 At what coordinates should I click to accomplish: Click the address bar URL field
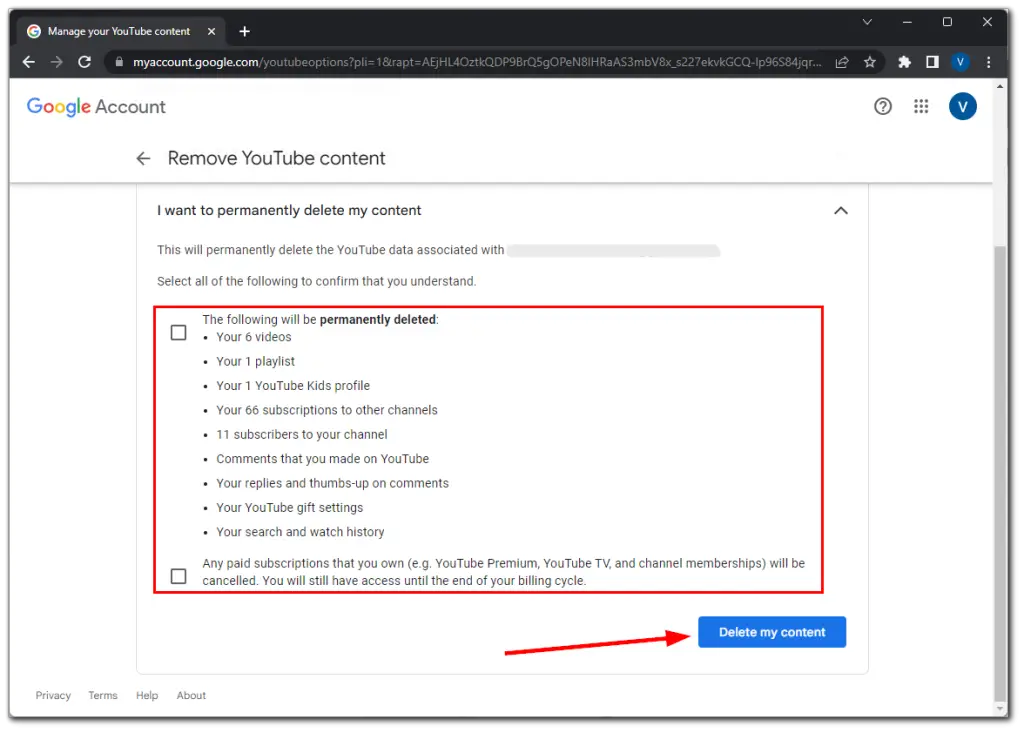tap(450, 62)
